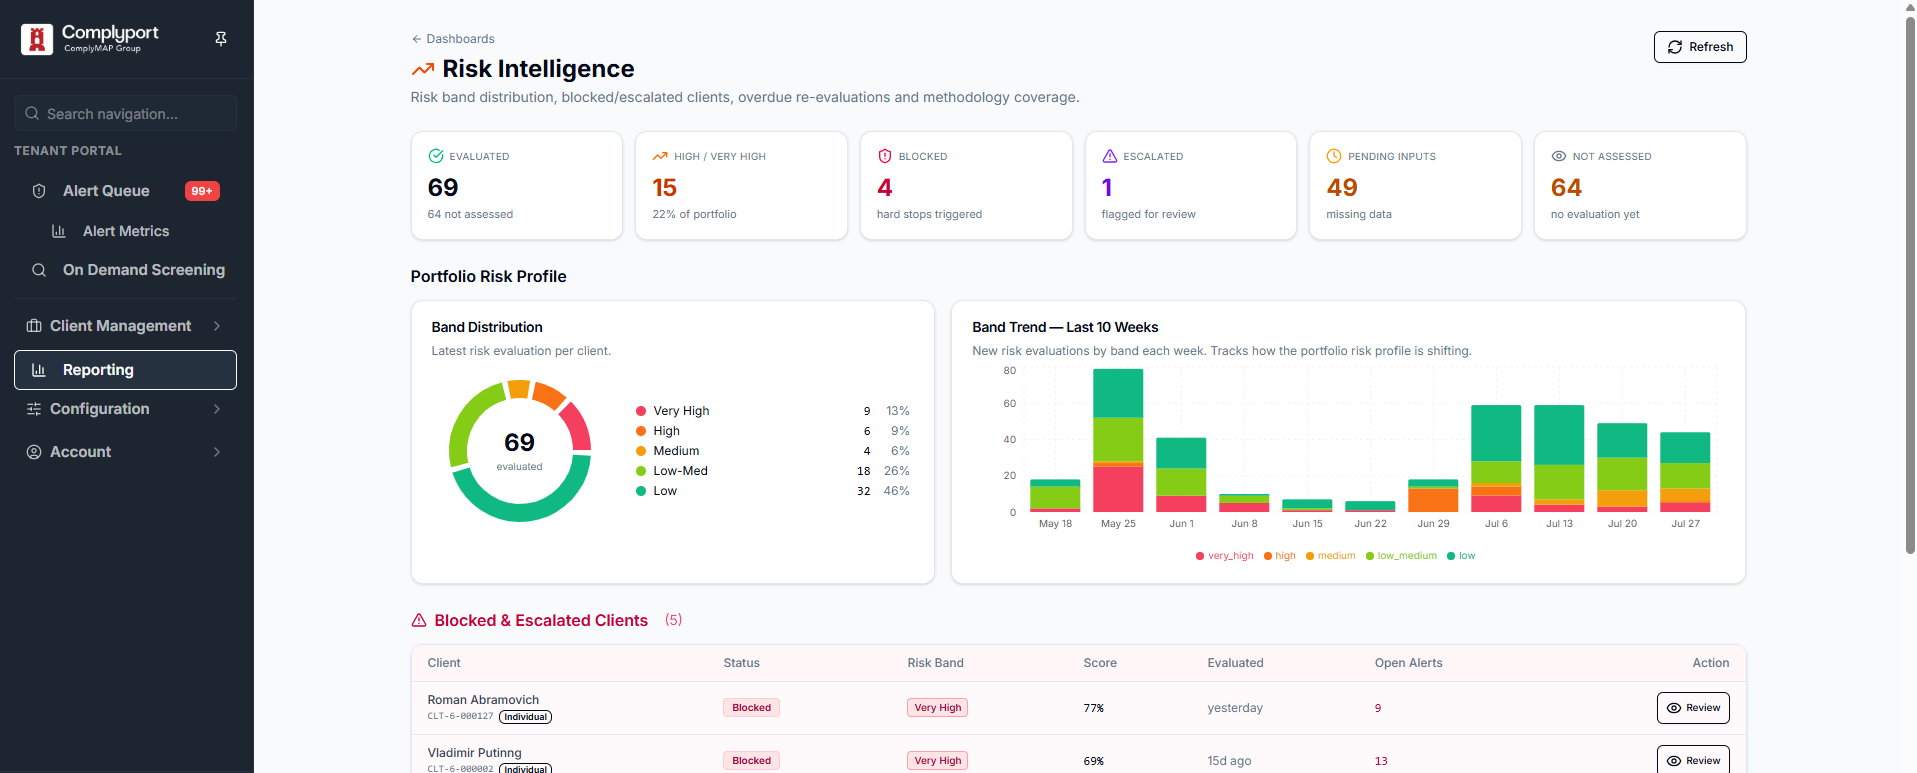This screenshot has width=1917, height=773.
Task: Click the Open Alerts column header
Action: pyautogui.click(x=1408, y=663)
